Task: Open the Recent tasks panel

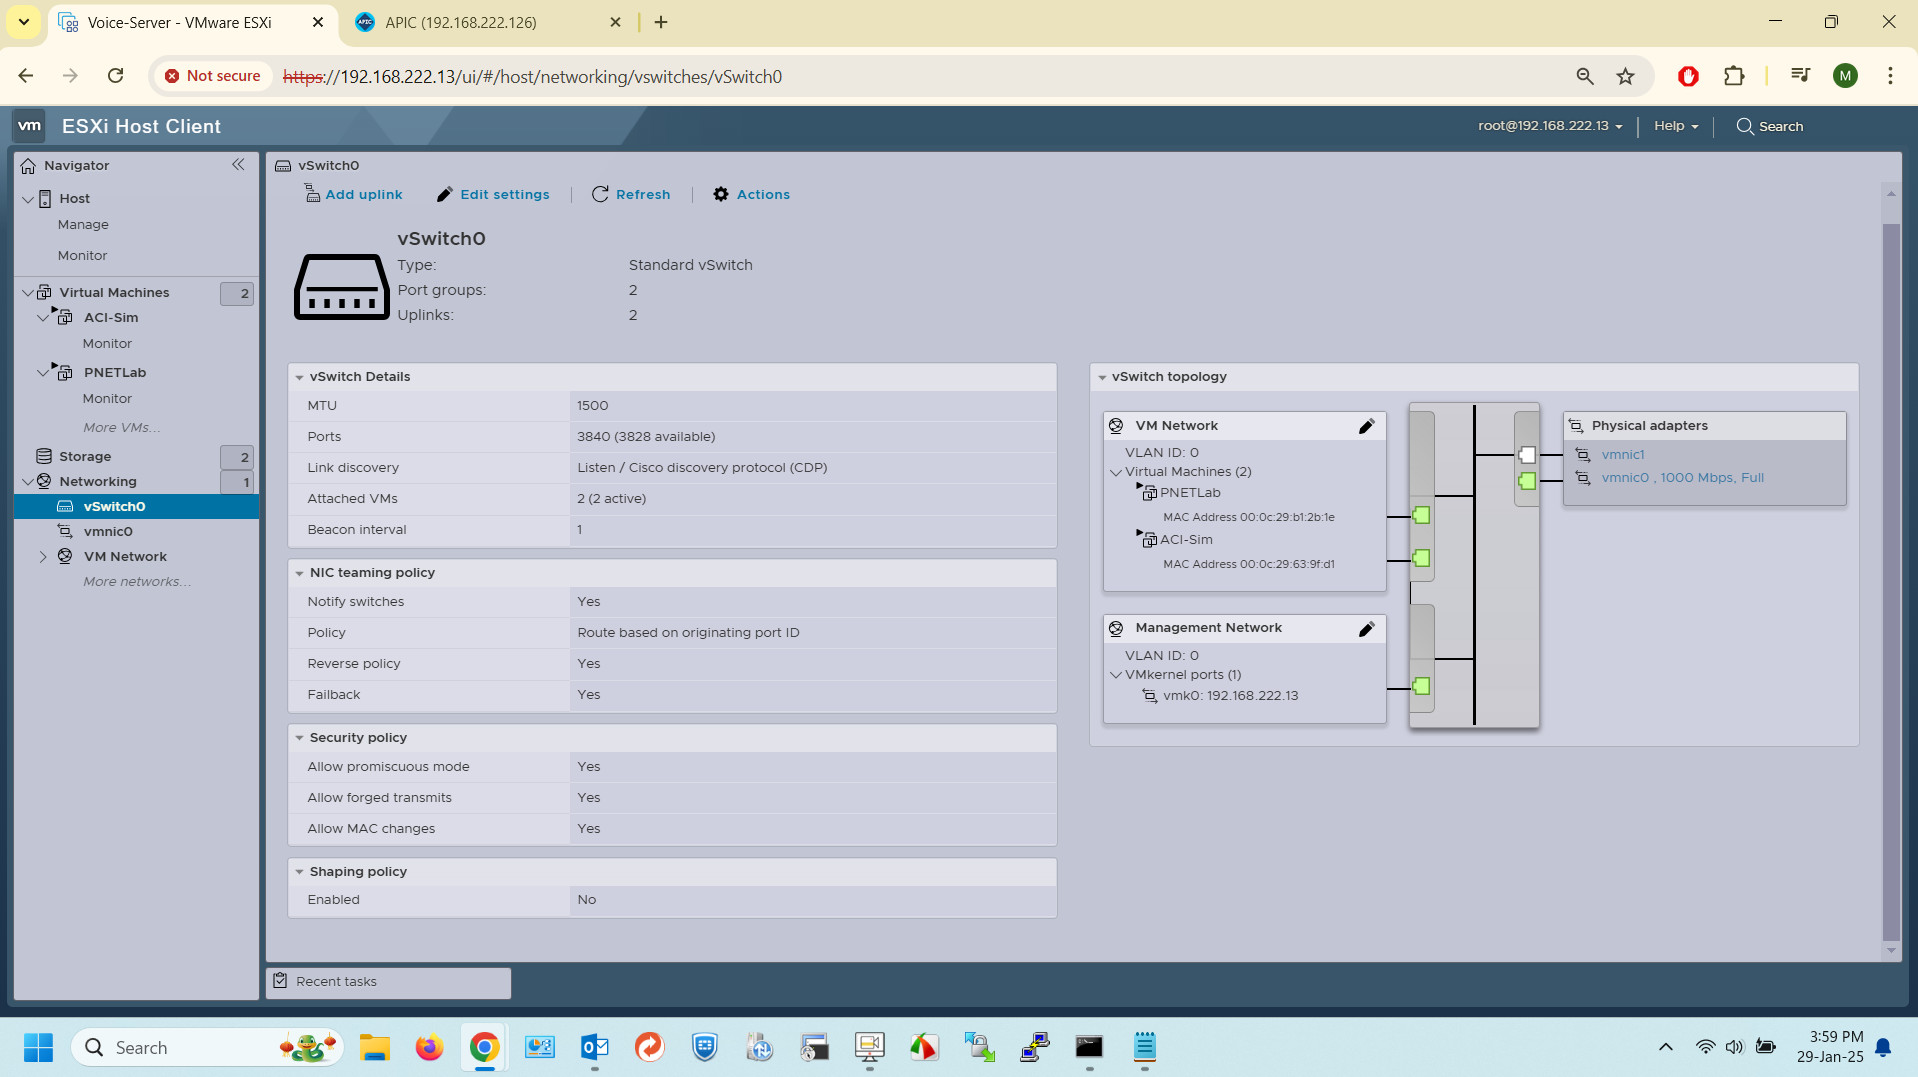Action: (x=388, y=982)
